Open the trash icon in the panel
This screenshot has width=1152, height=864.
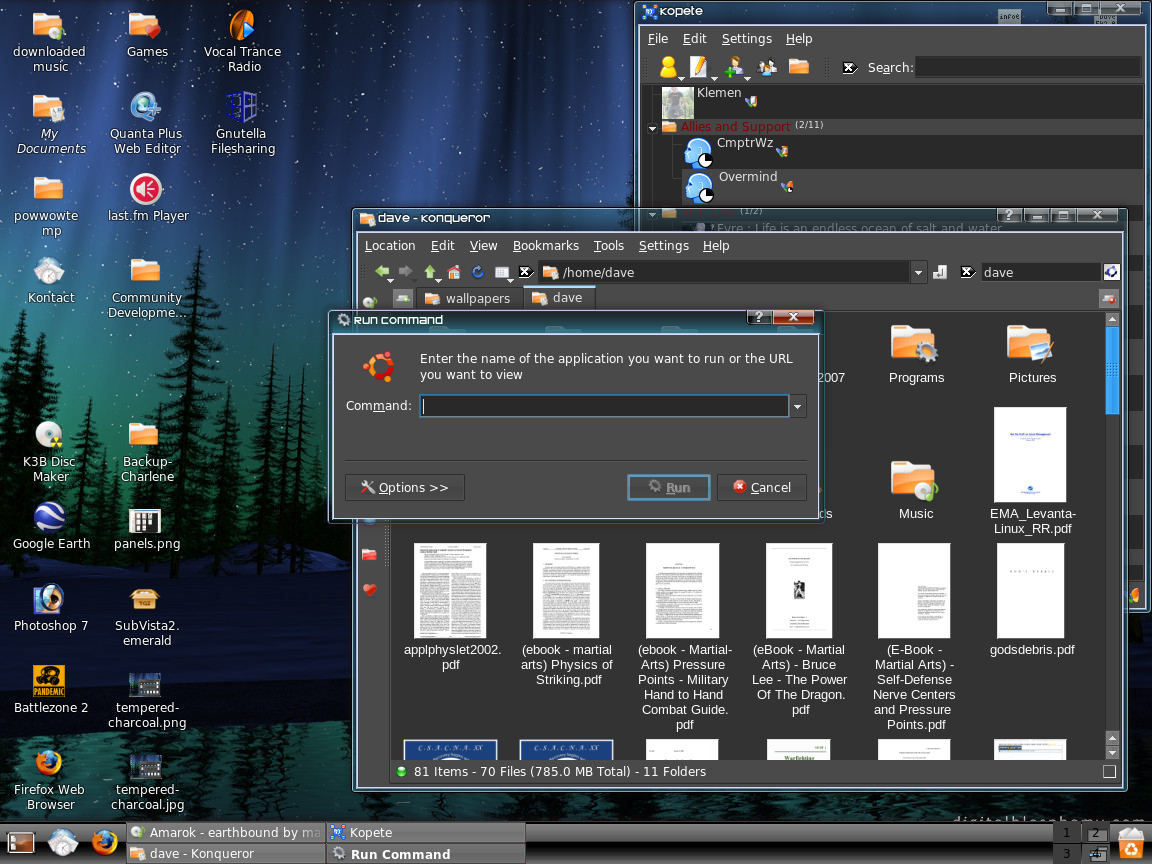(1131, 843)
